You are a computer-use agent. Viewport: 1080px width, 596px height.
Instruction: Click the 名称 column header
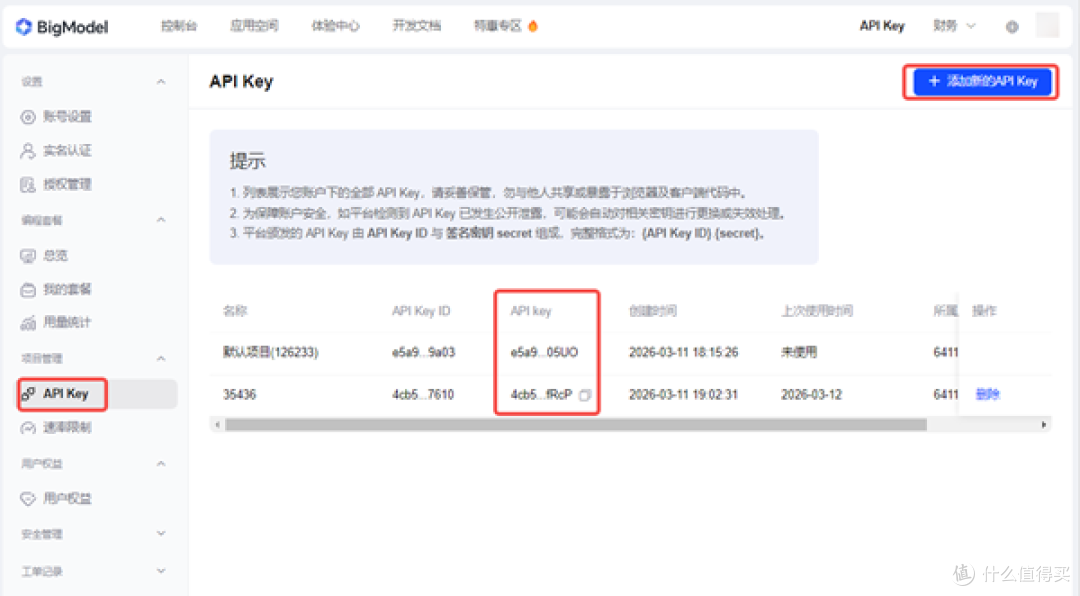pos(235,311)
